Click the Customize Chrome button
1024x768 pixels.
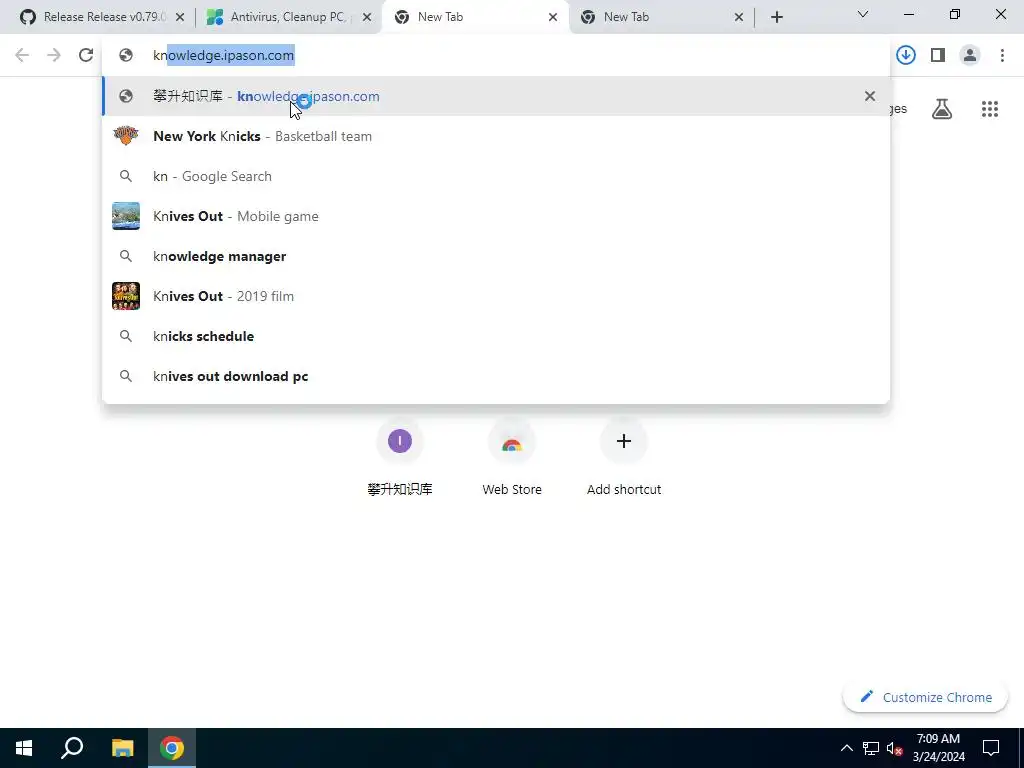coord(925,697)
